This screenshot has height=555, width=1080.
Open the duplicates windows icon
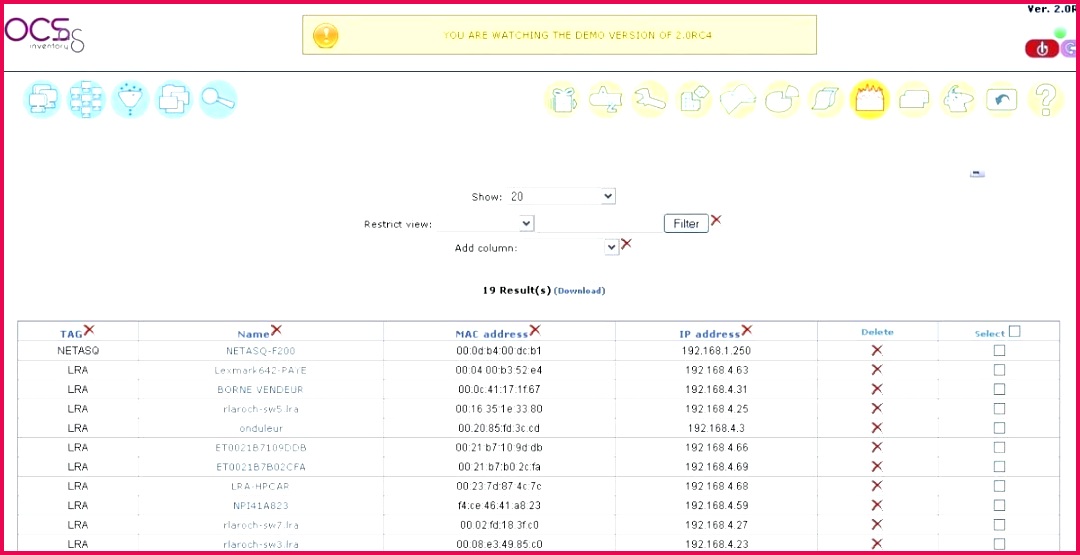[174, 100]
